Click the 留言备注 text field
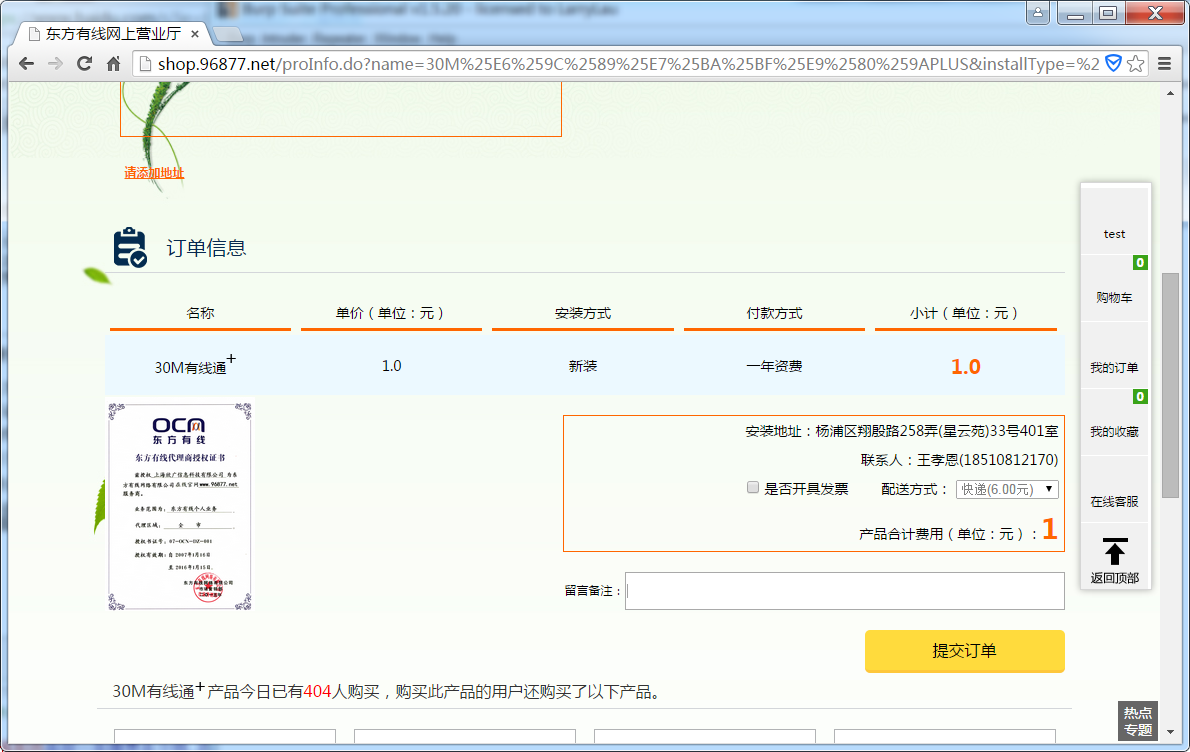This screenshot has height=752, width=1190. tap(845, 591)
